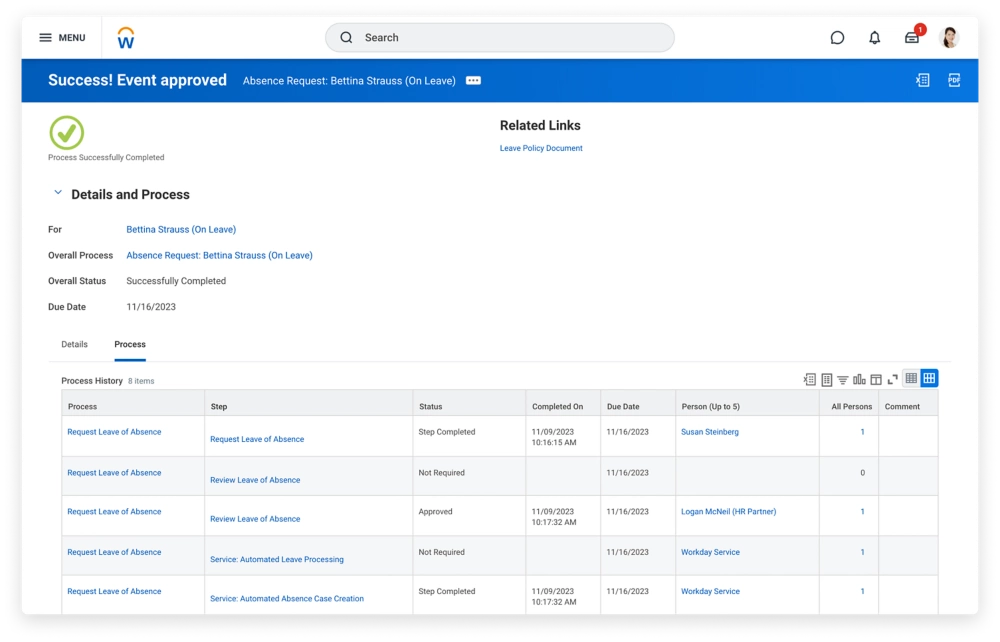
Task: Export page to Excel from blue header
Action: [x=923, y=81]
